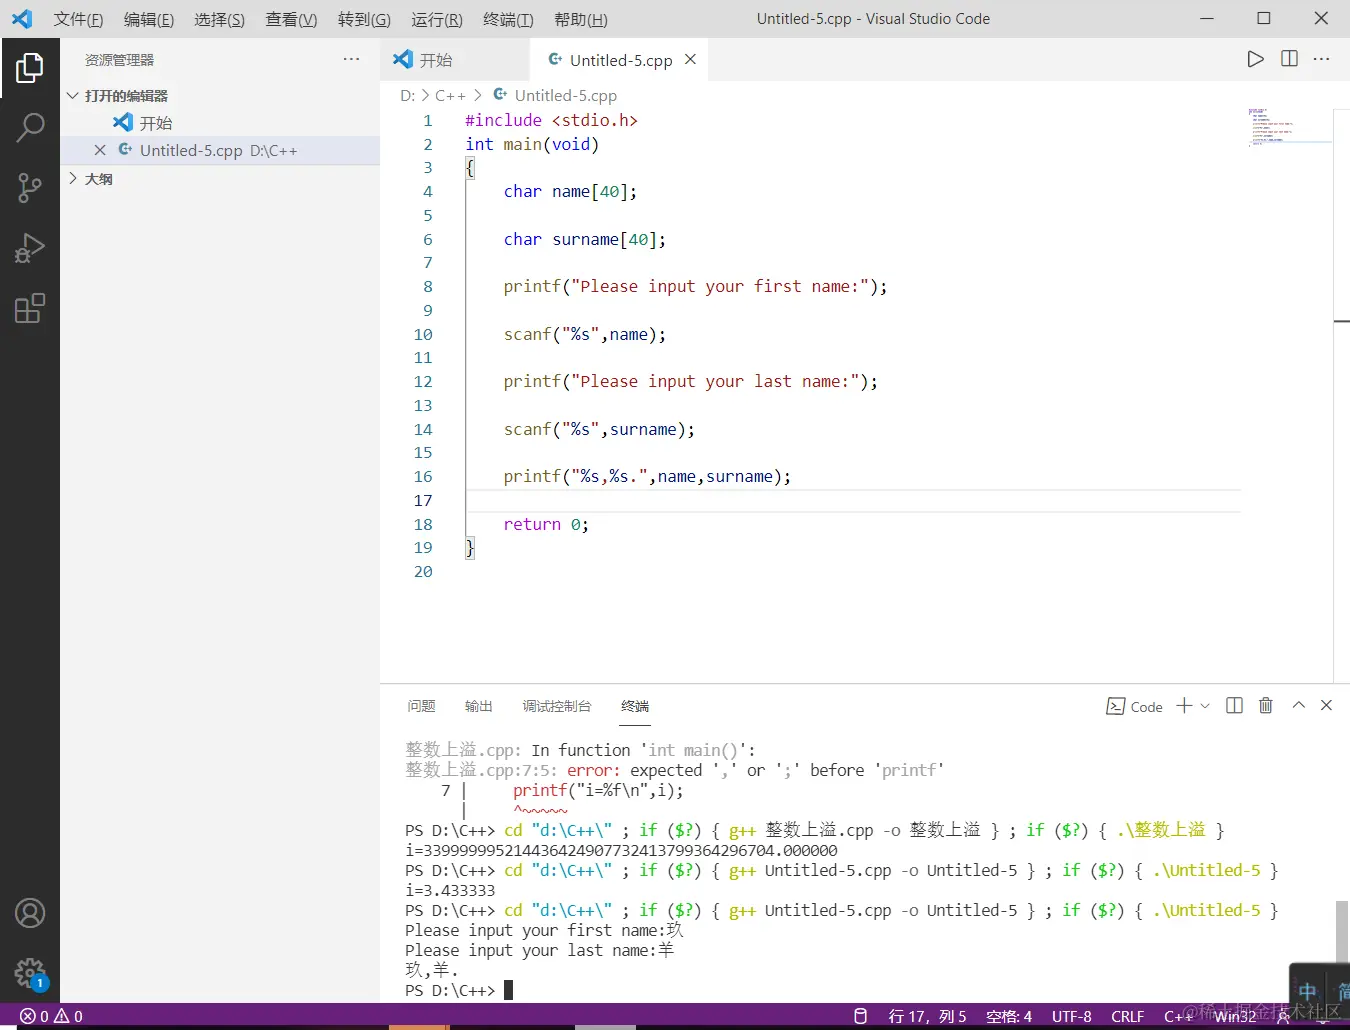1350x1030 pixels.
Task: Select the Code terminal instance label
Action: coord(1135,706)
